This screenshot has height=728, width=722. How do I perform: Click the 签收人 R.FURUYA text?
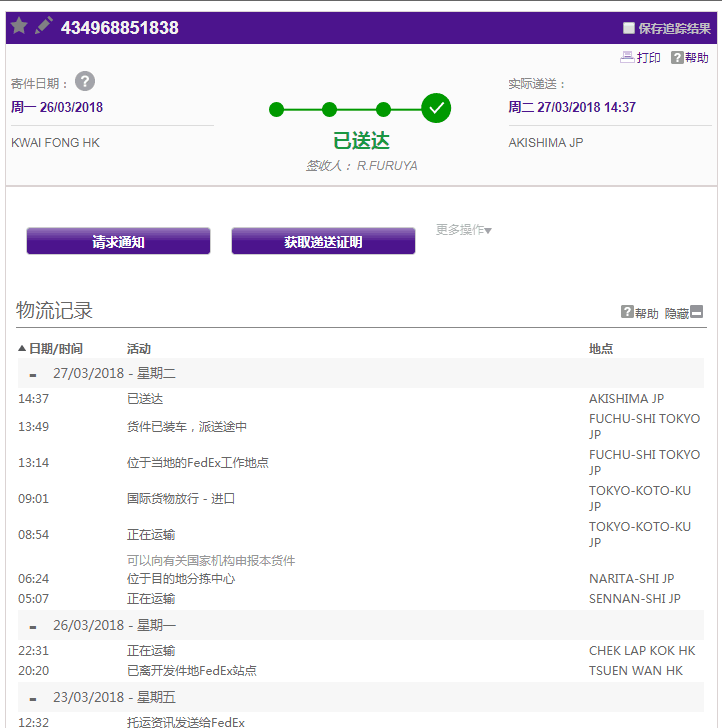click(x=361, y=166)
